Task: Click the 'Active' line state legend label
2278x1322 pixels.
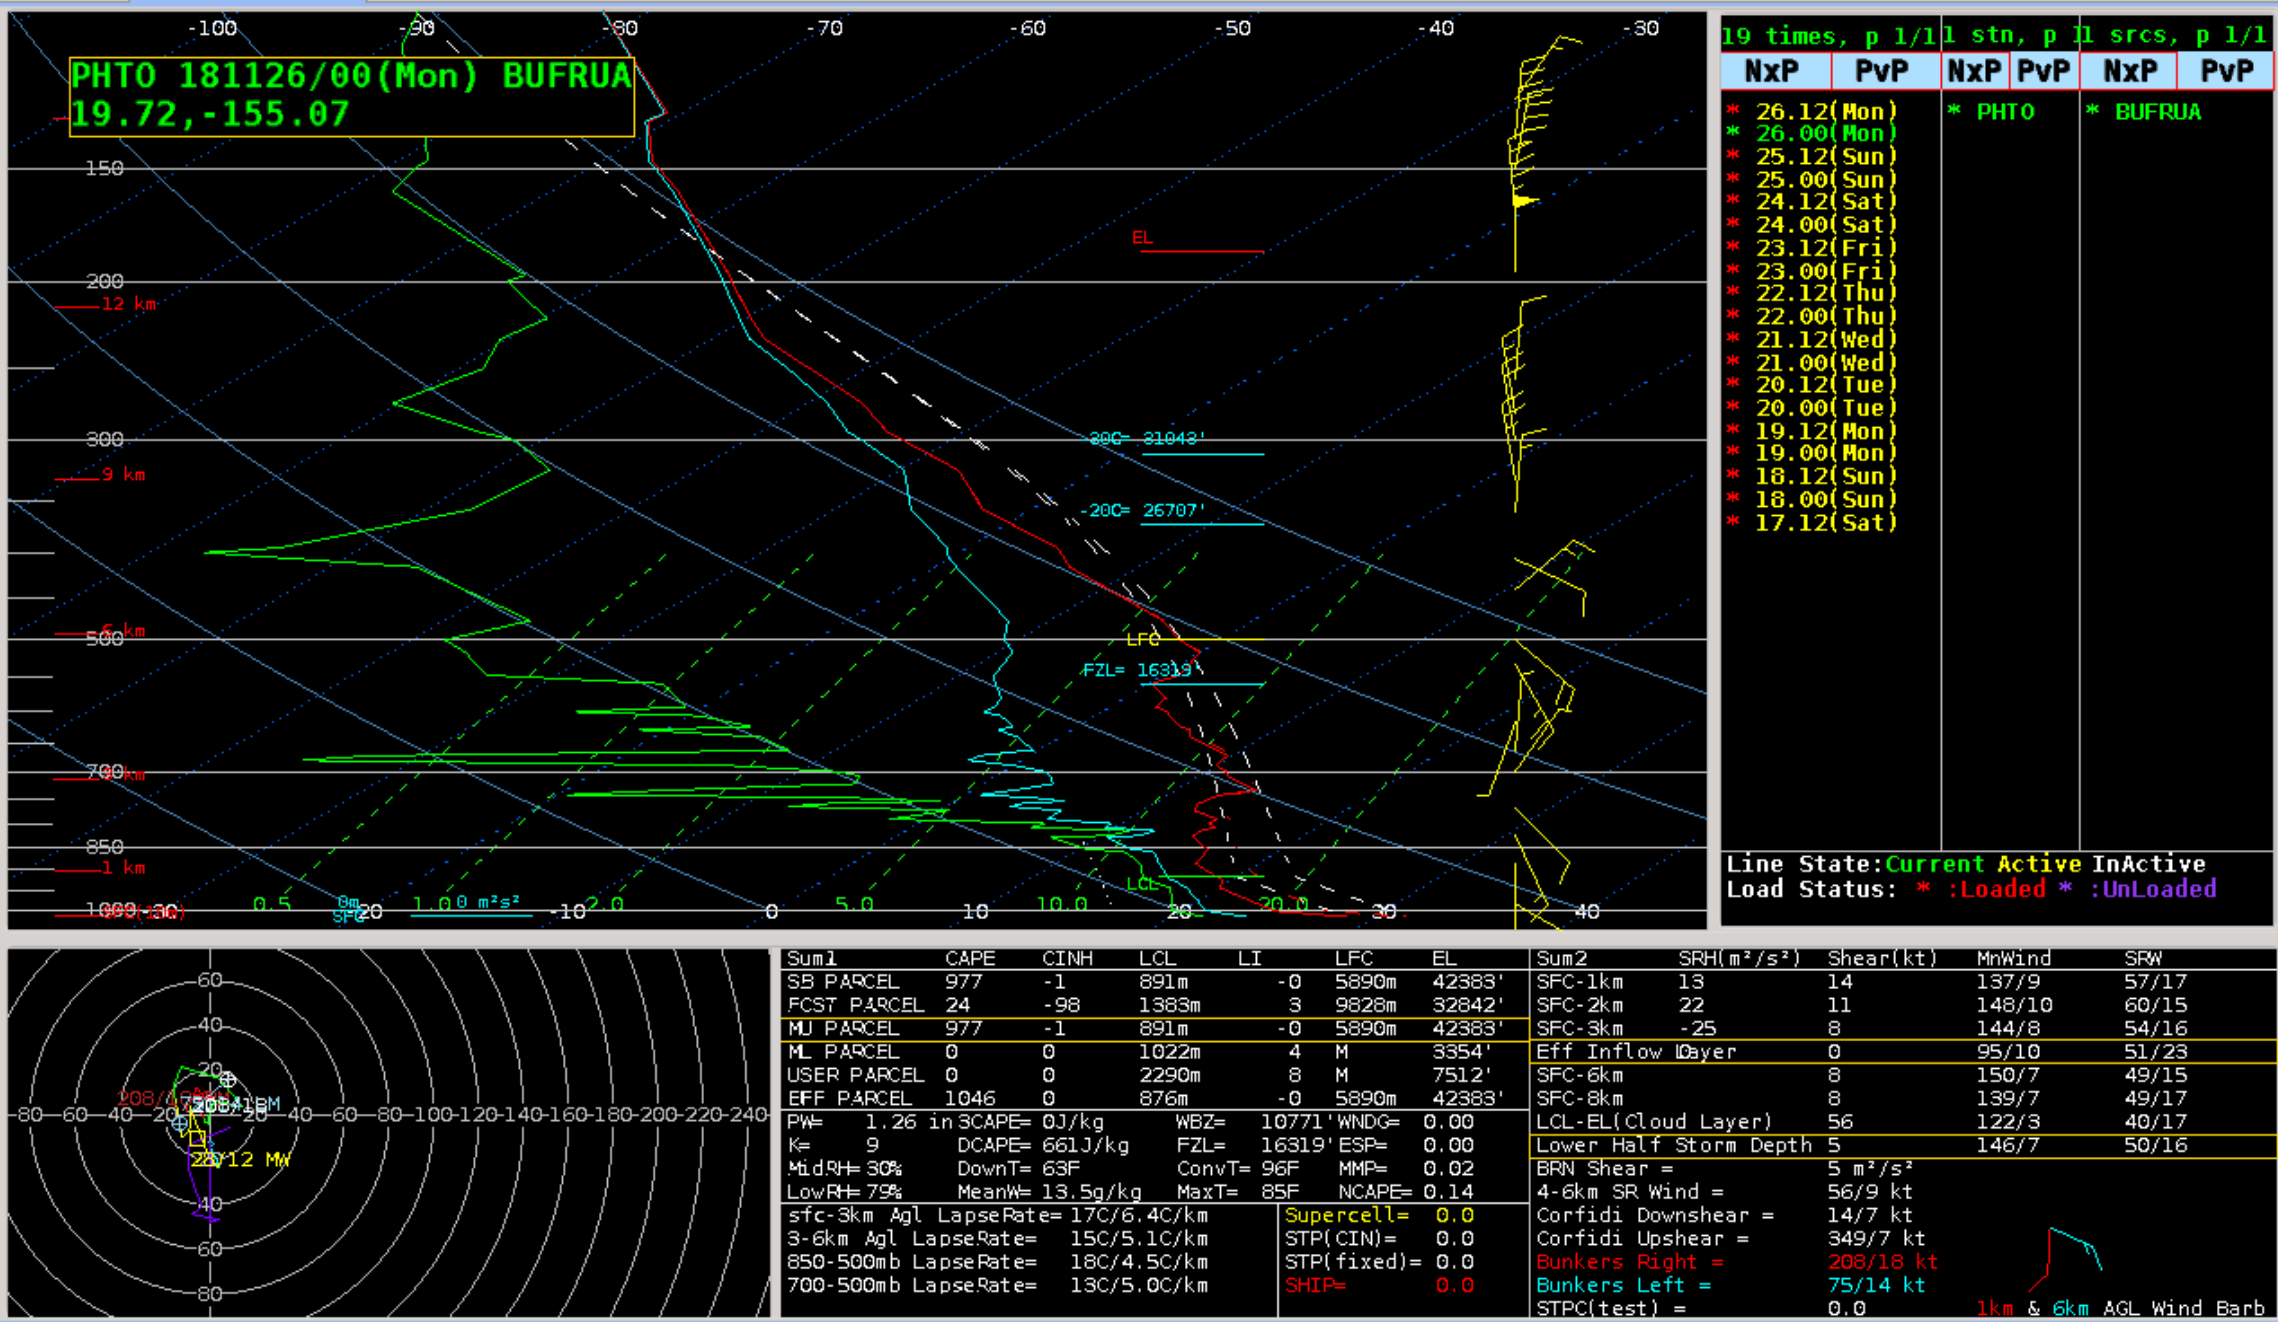Action: pos(2039,864)
